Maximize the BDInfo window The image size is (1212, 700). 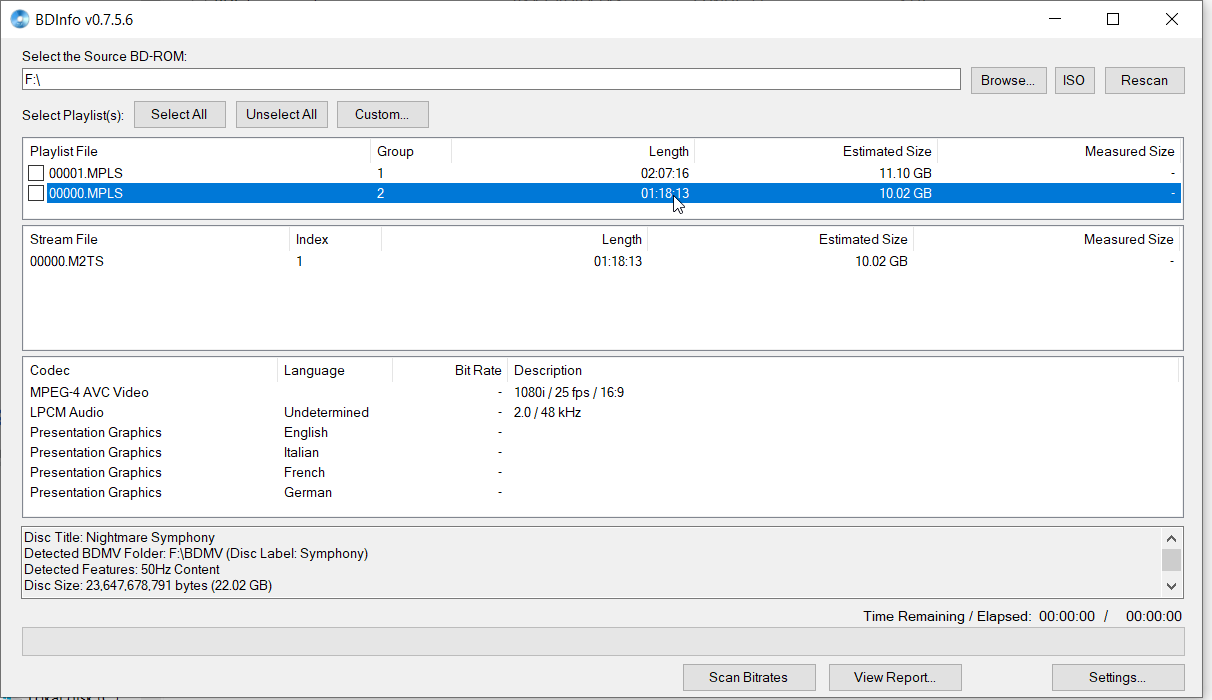tap(1113, 19)
